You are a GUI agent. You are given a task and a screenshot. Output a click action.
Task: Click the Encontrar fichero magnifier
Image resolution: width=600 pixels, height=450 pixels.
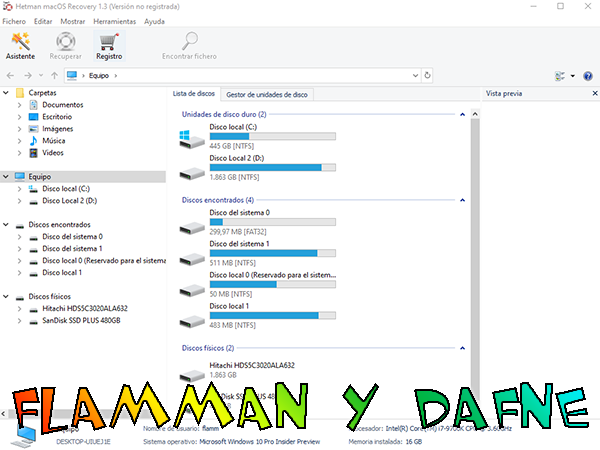coord(189,46)
